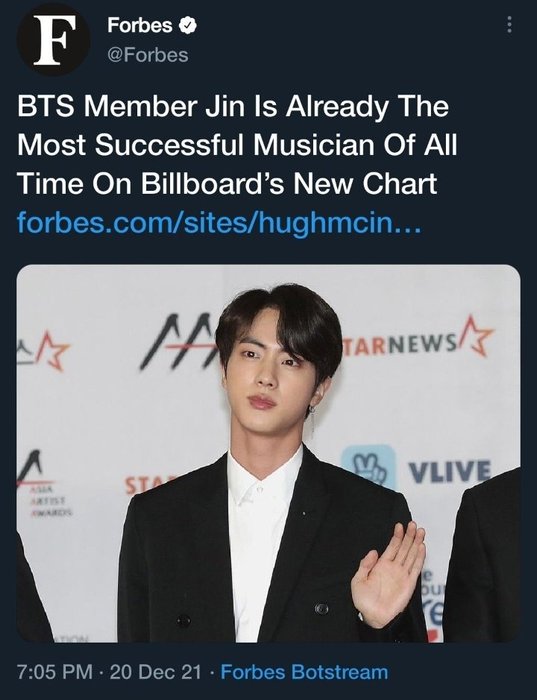This screenshot has height=700, width=537.
Task: Click the word "Billboard's" in the tweet
Action: click(212, 183)
